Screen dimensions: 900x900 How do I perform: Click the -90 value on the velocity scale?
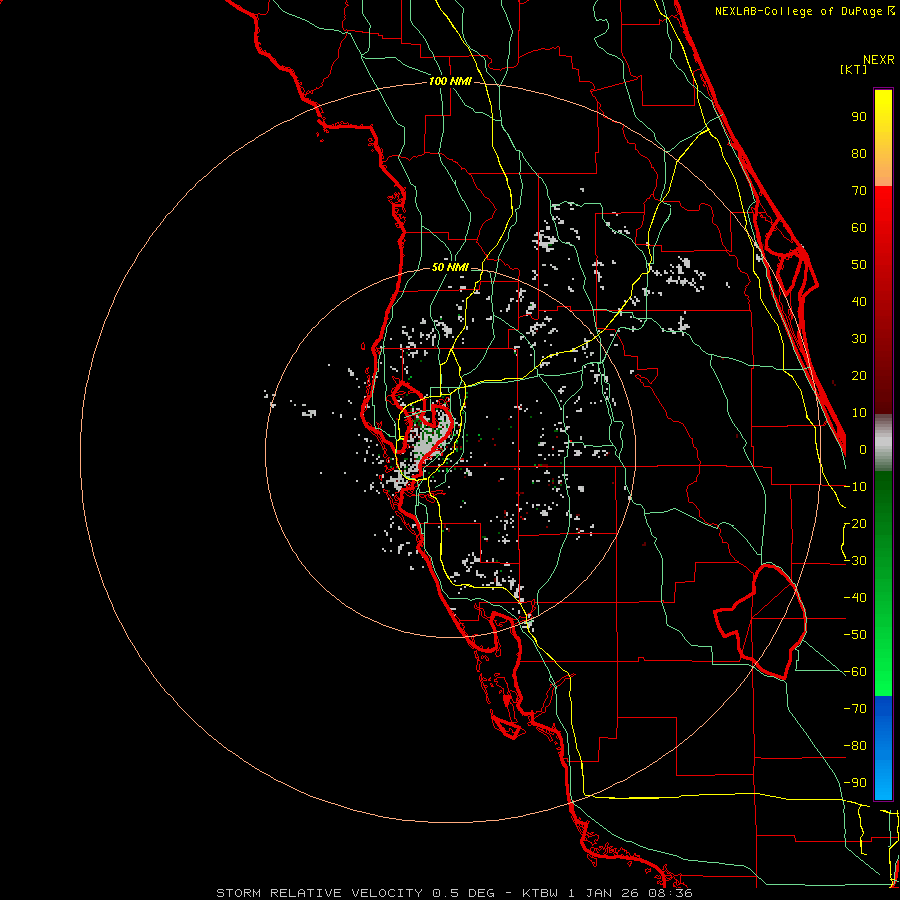tap(856, 783)
